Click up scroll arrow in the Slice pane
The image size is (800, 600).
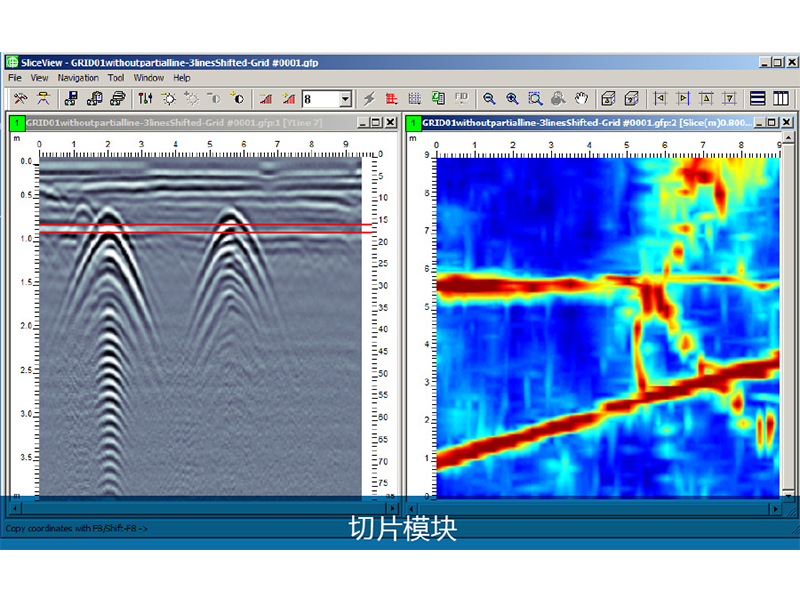788,137
